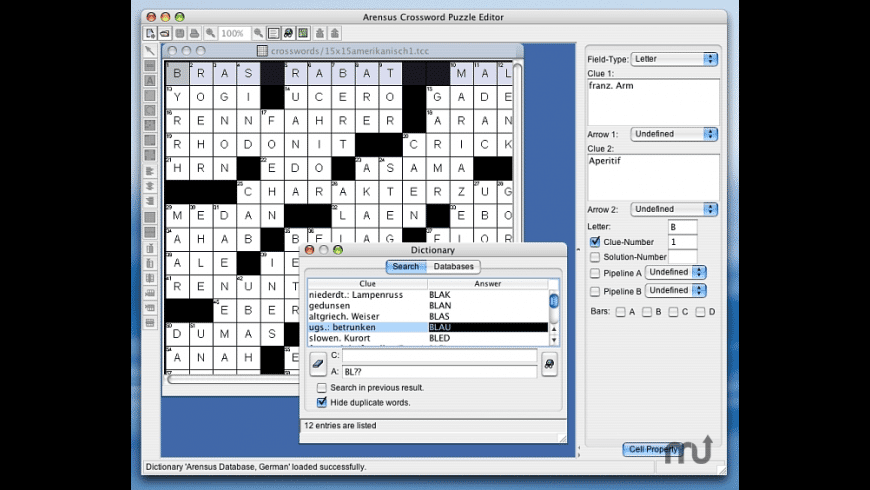Click the Cell Property button
Screen dimensions: 870x490
tap(653, 449)
